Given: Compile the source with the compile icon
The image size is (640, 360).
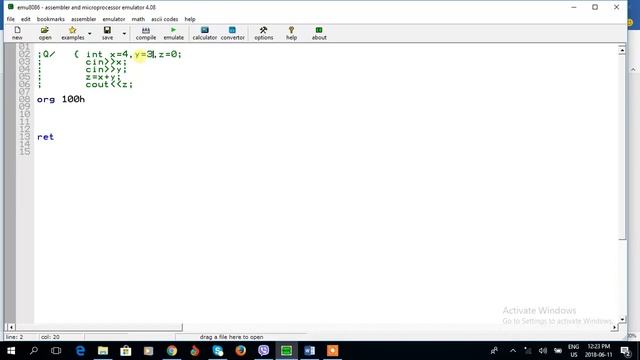Looking at the screenshot, I should [146, 33].
